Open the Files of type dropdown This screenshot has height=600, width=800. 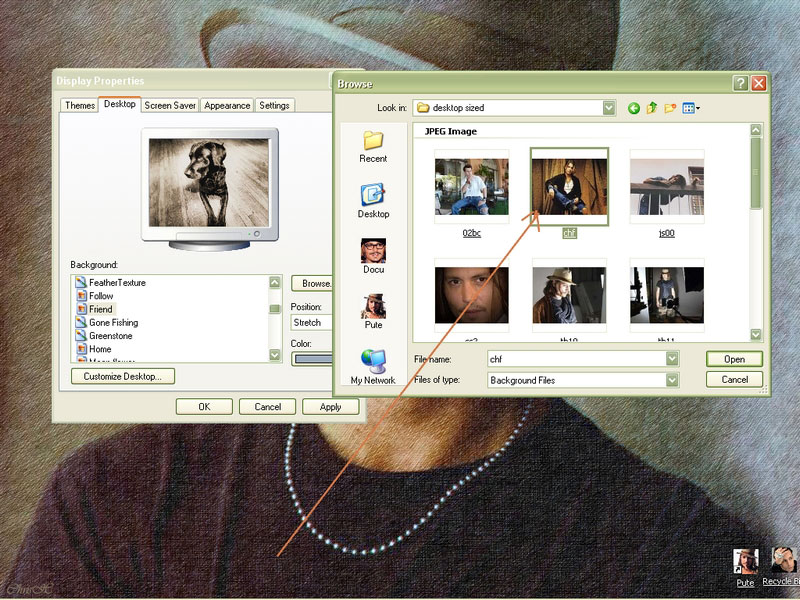tap(672, 380)
